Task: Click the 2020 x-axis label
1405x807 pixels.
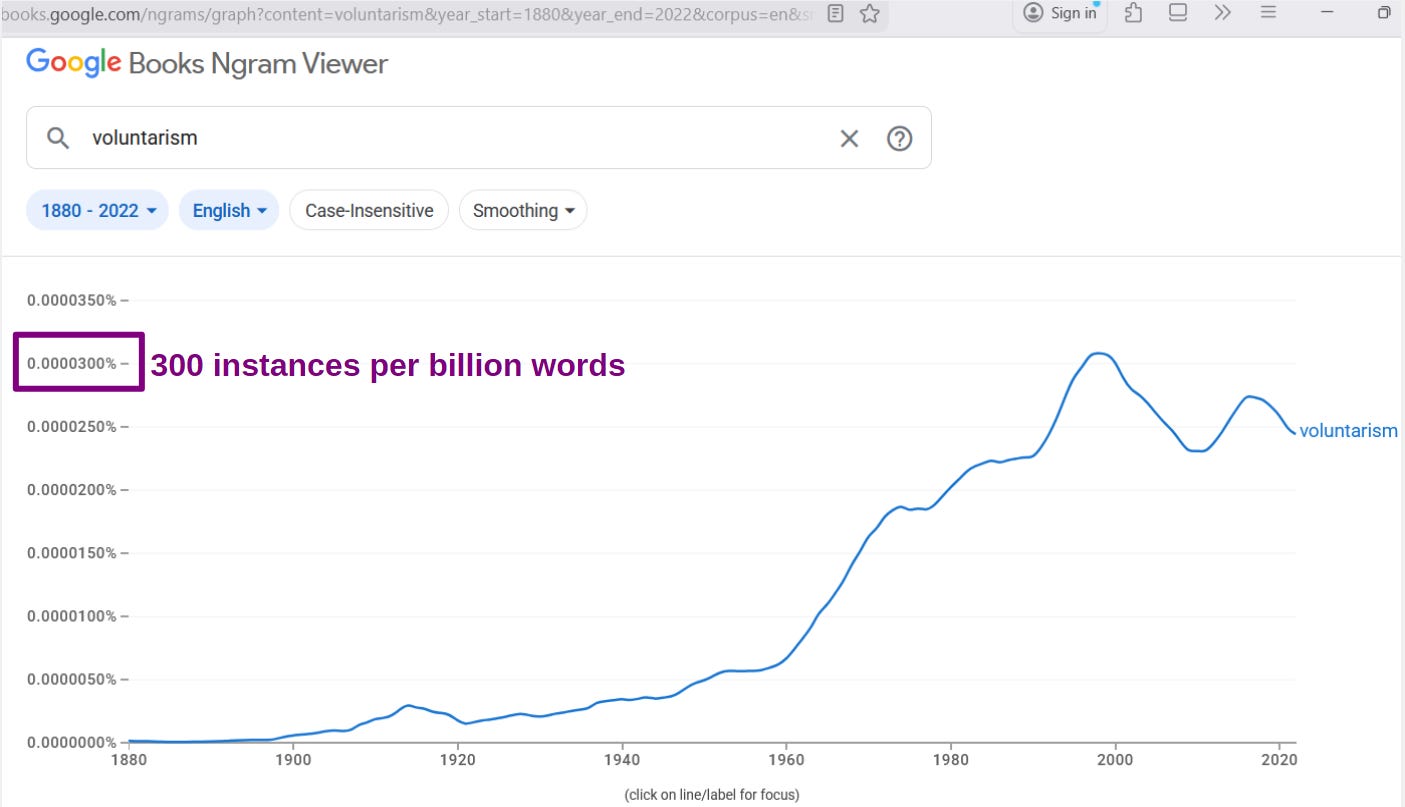Action: pyautogui.click(x=1279, y=760)
